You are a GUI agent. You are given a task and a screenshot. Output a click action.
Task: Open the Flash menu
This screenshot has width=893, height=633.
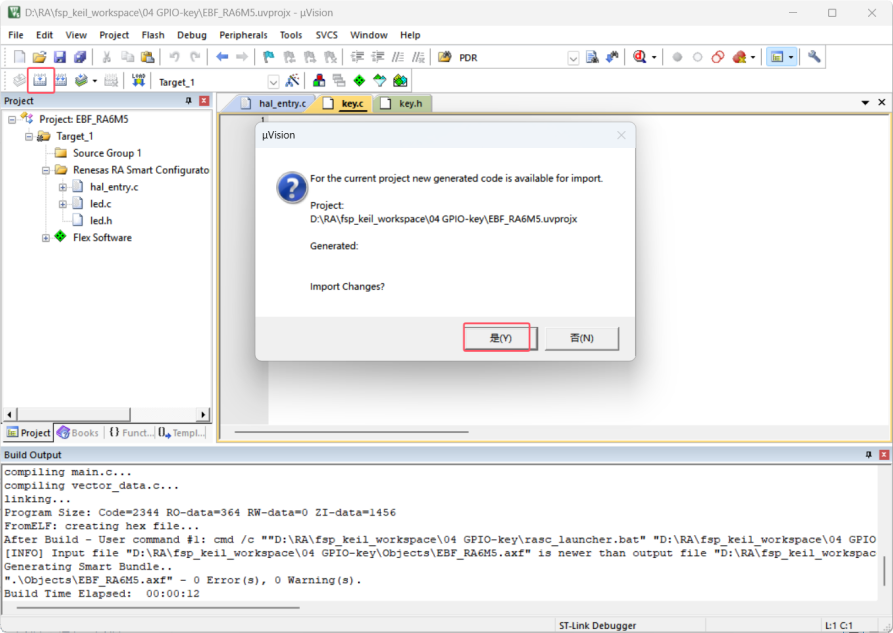pyautogui.click(x=153, y=35)
